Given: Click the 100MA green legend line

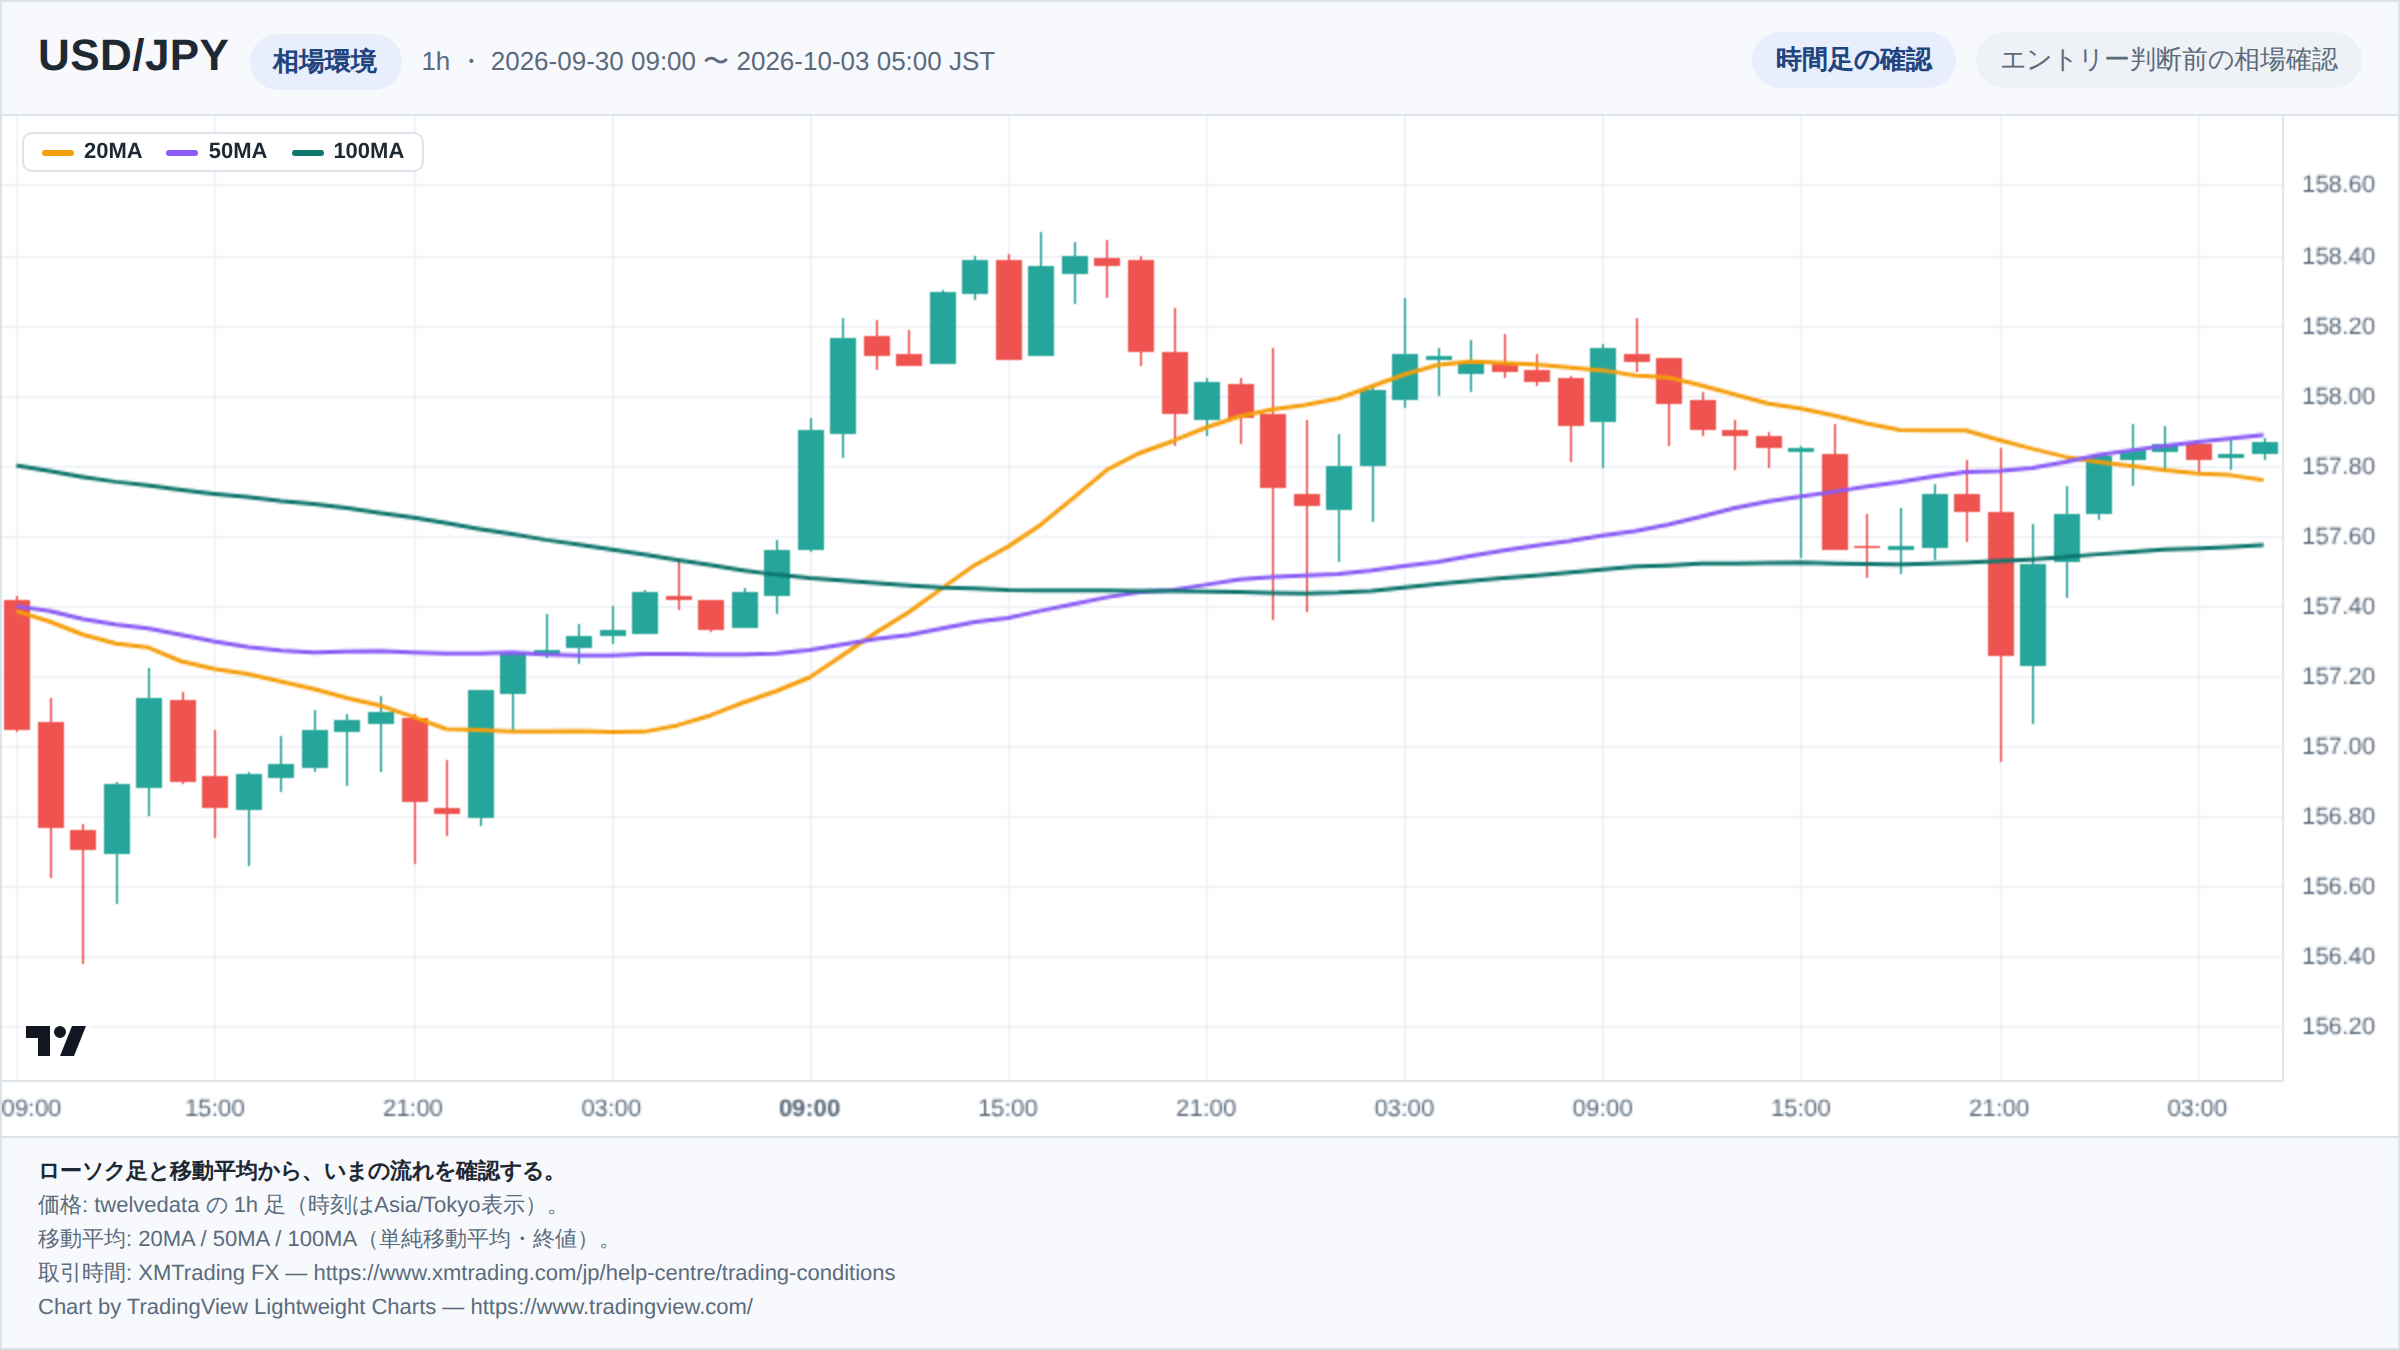Looking at the screenshot, I should [x=307, y=152].
